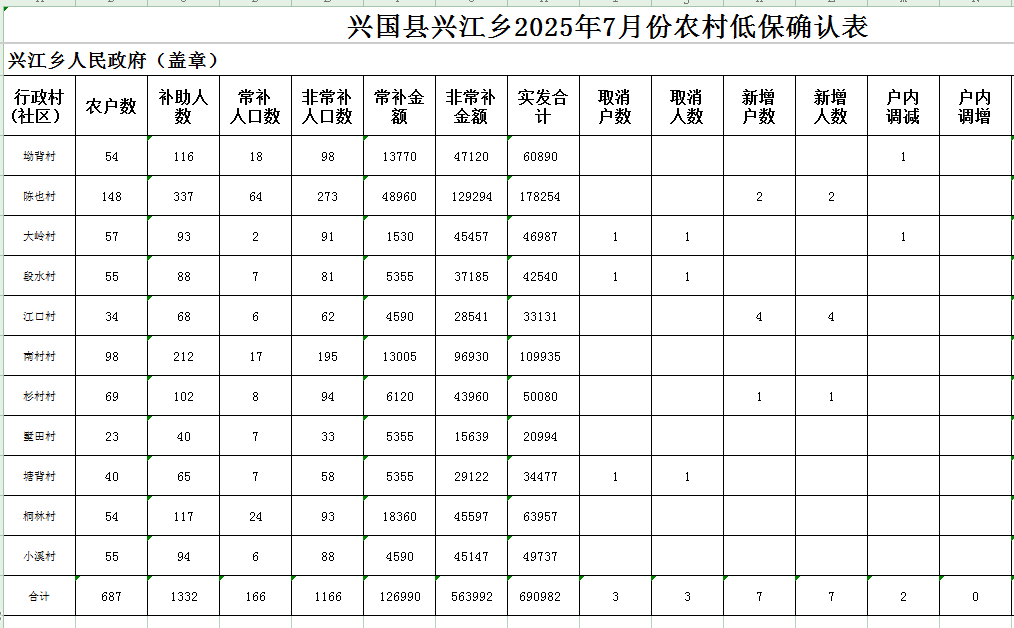Select the 江口村 village name cell
The width and height of the screenshot is (1014, 628).
point(39,317)
